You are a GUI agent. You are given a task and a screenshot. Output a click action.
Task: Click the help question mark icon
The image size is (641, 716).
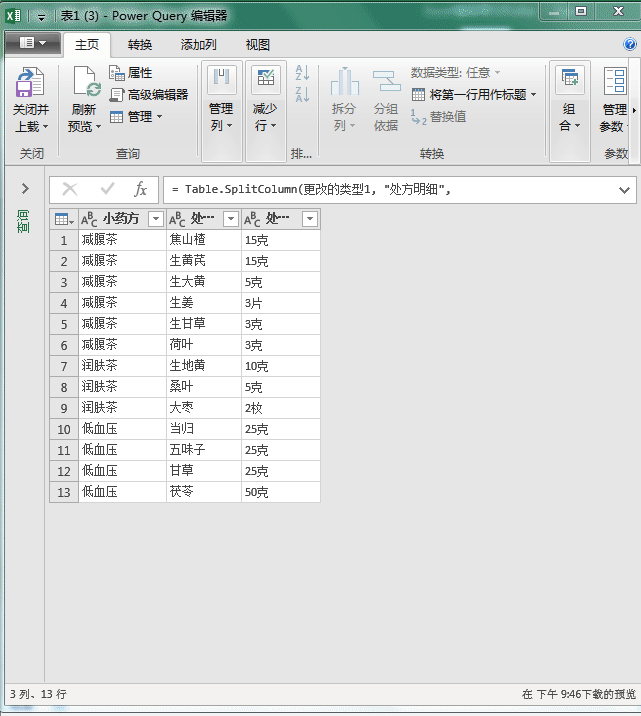point(630,44)
